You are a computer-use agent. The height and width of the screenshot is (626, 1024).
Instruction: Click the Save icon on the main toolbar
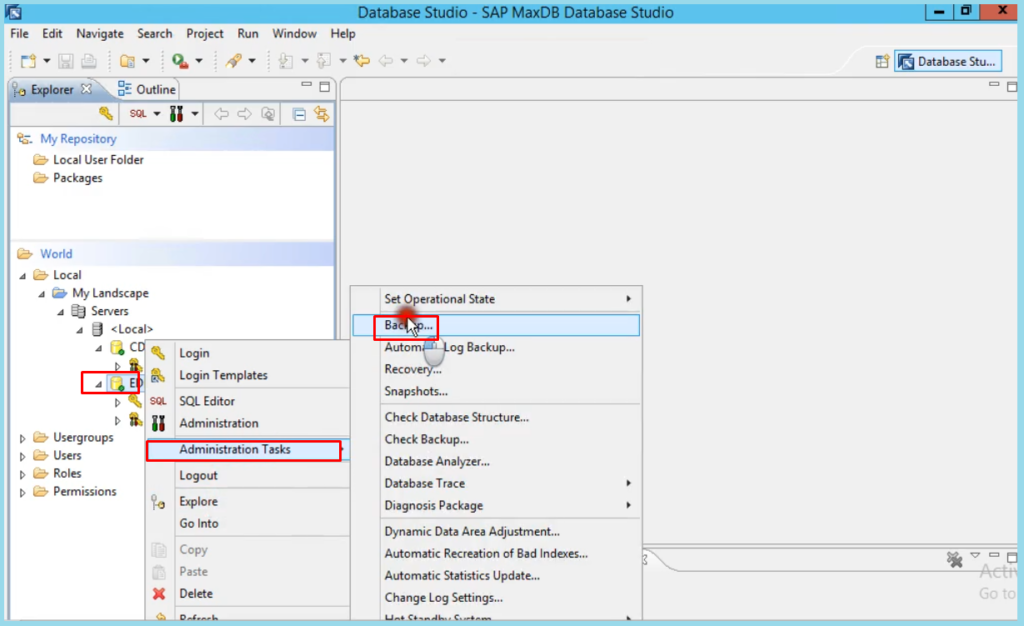[x=66, y=60]
